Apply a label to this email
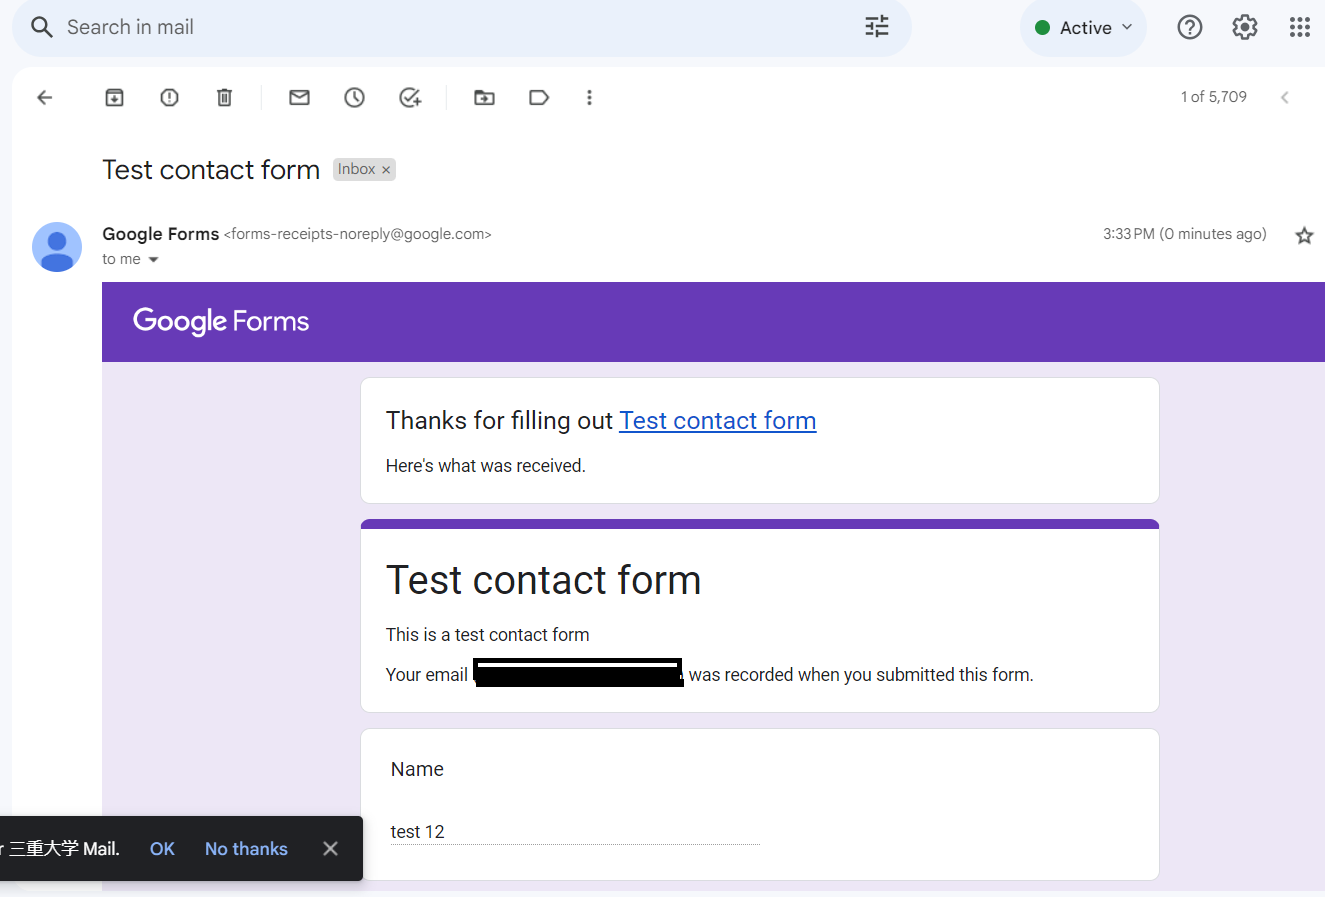This screenshot has height=897, width=1325. click(x=539, y=97)
